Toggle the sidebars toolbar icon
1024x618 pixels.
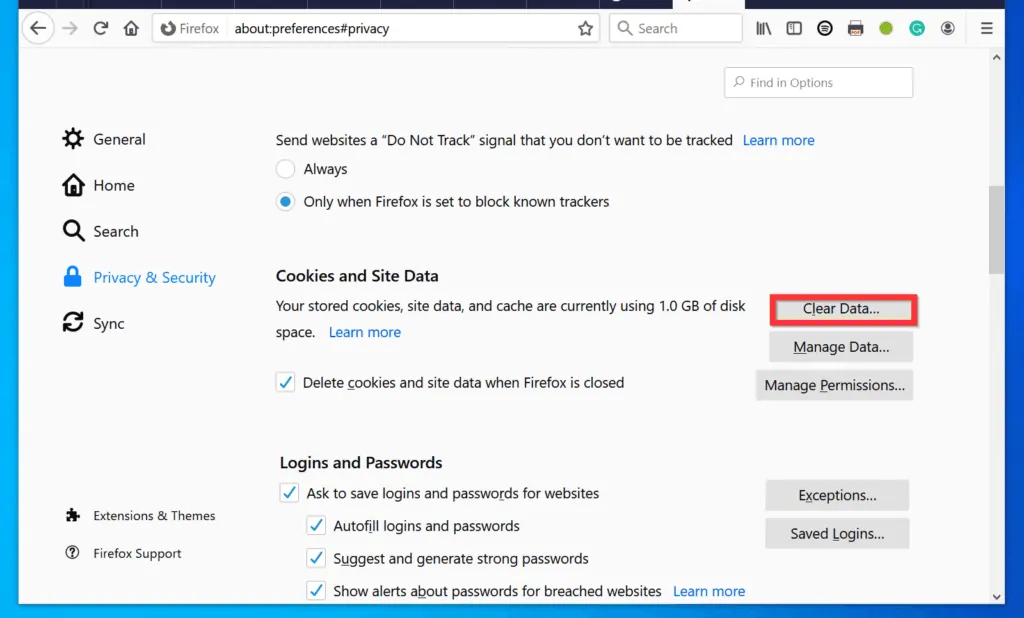[794, 29]
